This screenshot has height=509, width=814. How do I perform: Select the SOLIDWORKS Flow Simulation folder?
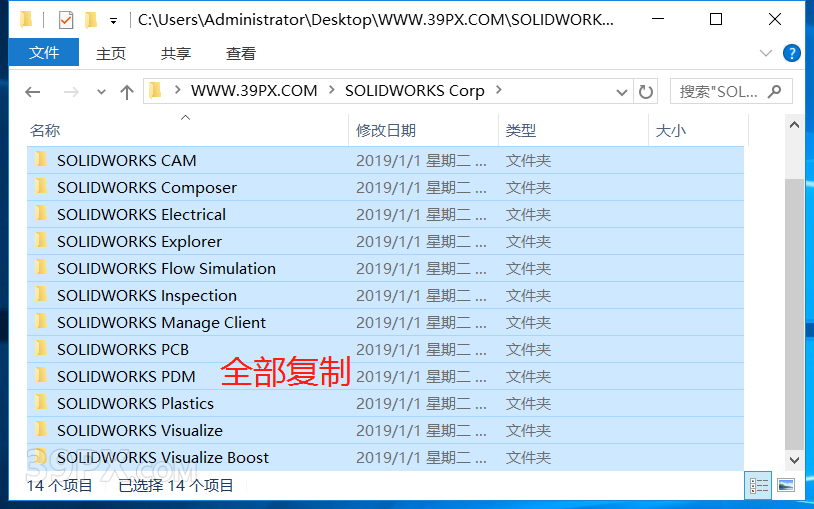pyautogui.click(x=166, y=268)
